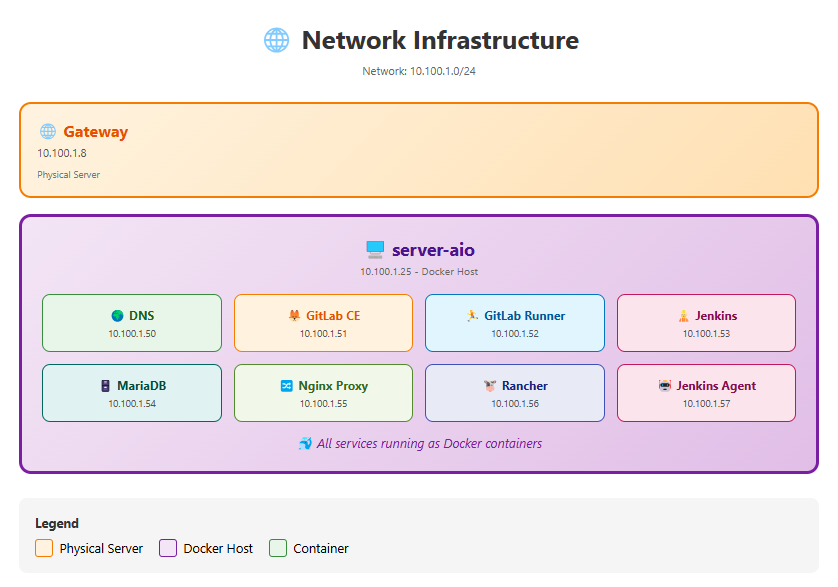Select the Gateway physical server panel
This screenshot has width=838, height=587.
[418, 150]
